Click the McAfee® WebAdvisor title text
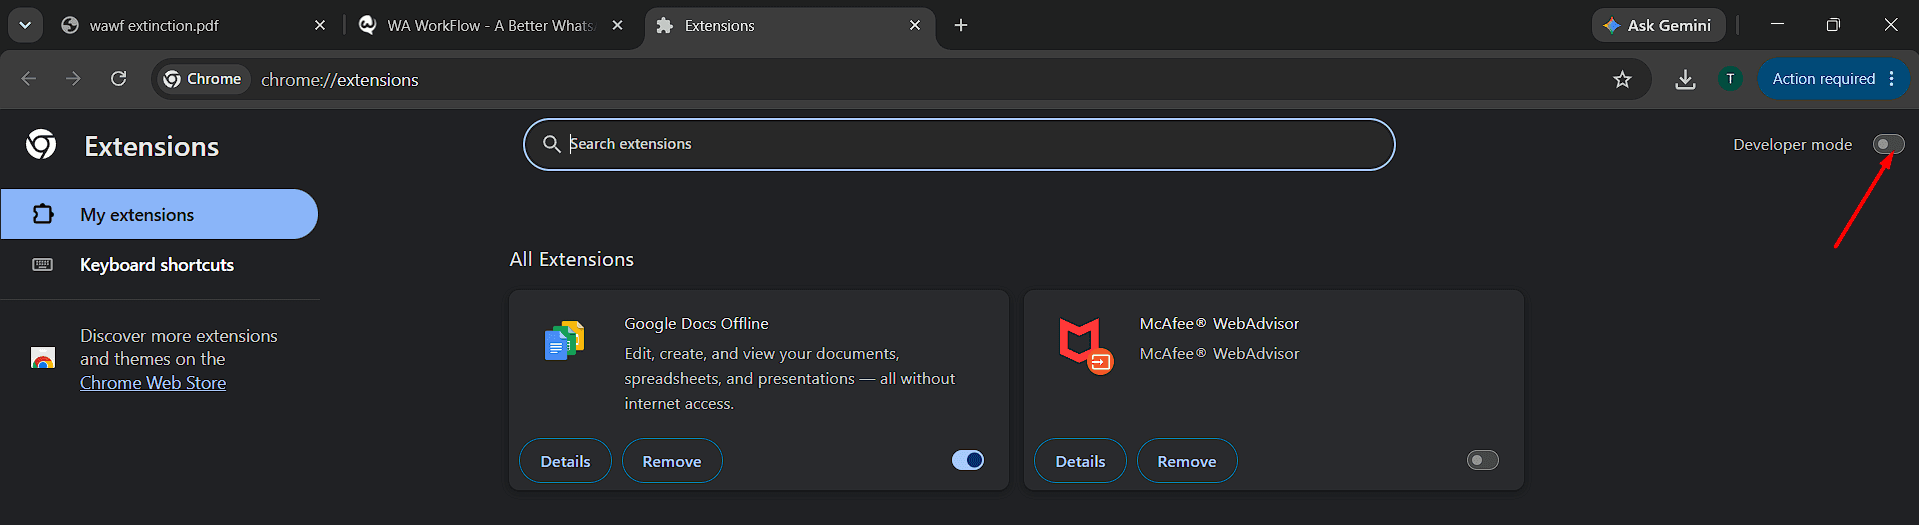Screen dimensions: 1919x525 [x=1219, y=323]
